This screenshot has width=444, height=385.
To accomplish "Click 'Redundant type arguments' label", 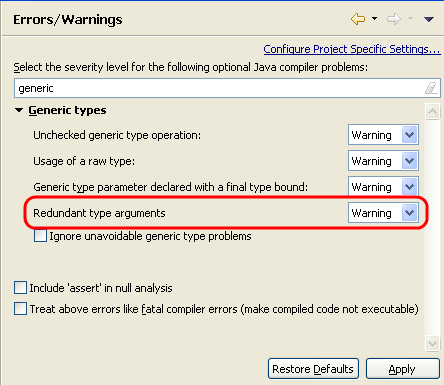I will (x=99, y=213).
